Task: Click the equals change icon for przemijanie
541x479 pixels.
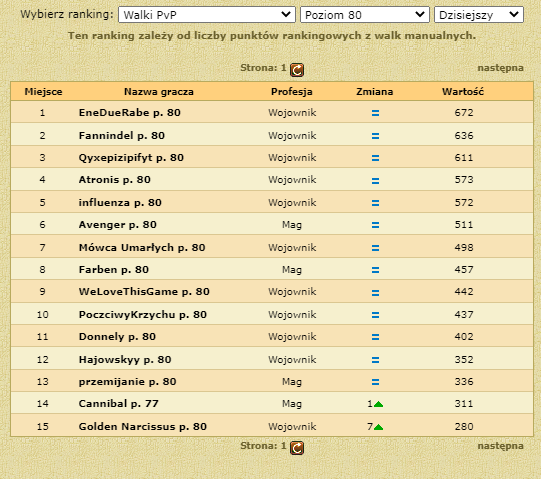Action: click(375, 382)
